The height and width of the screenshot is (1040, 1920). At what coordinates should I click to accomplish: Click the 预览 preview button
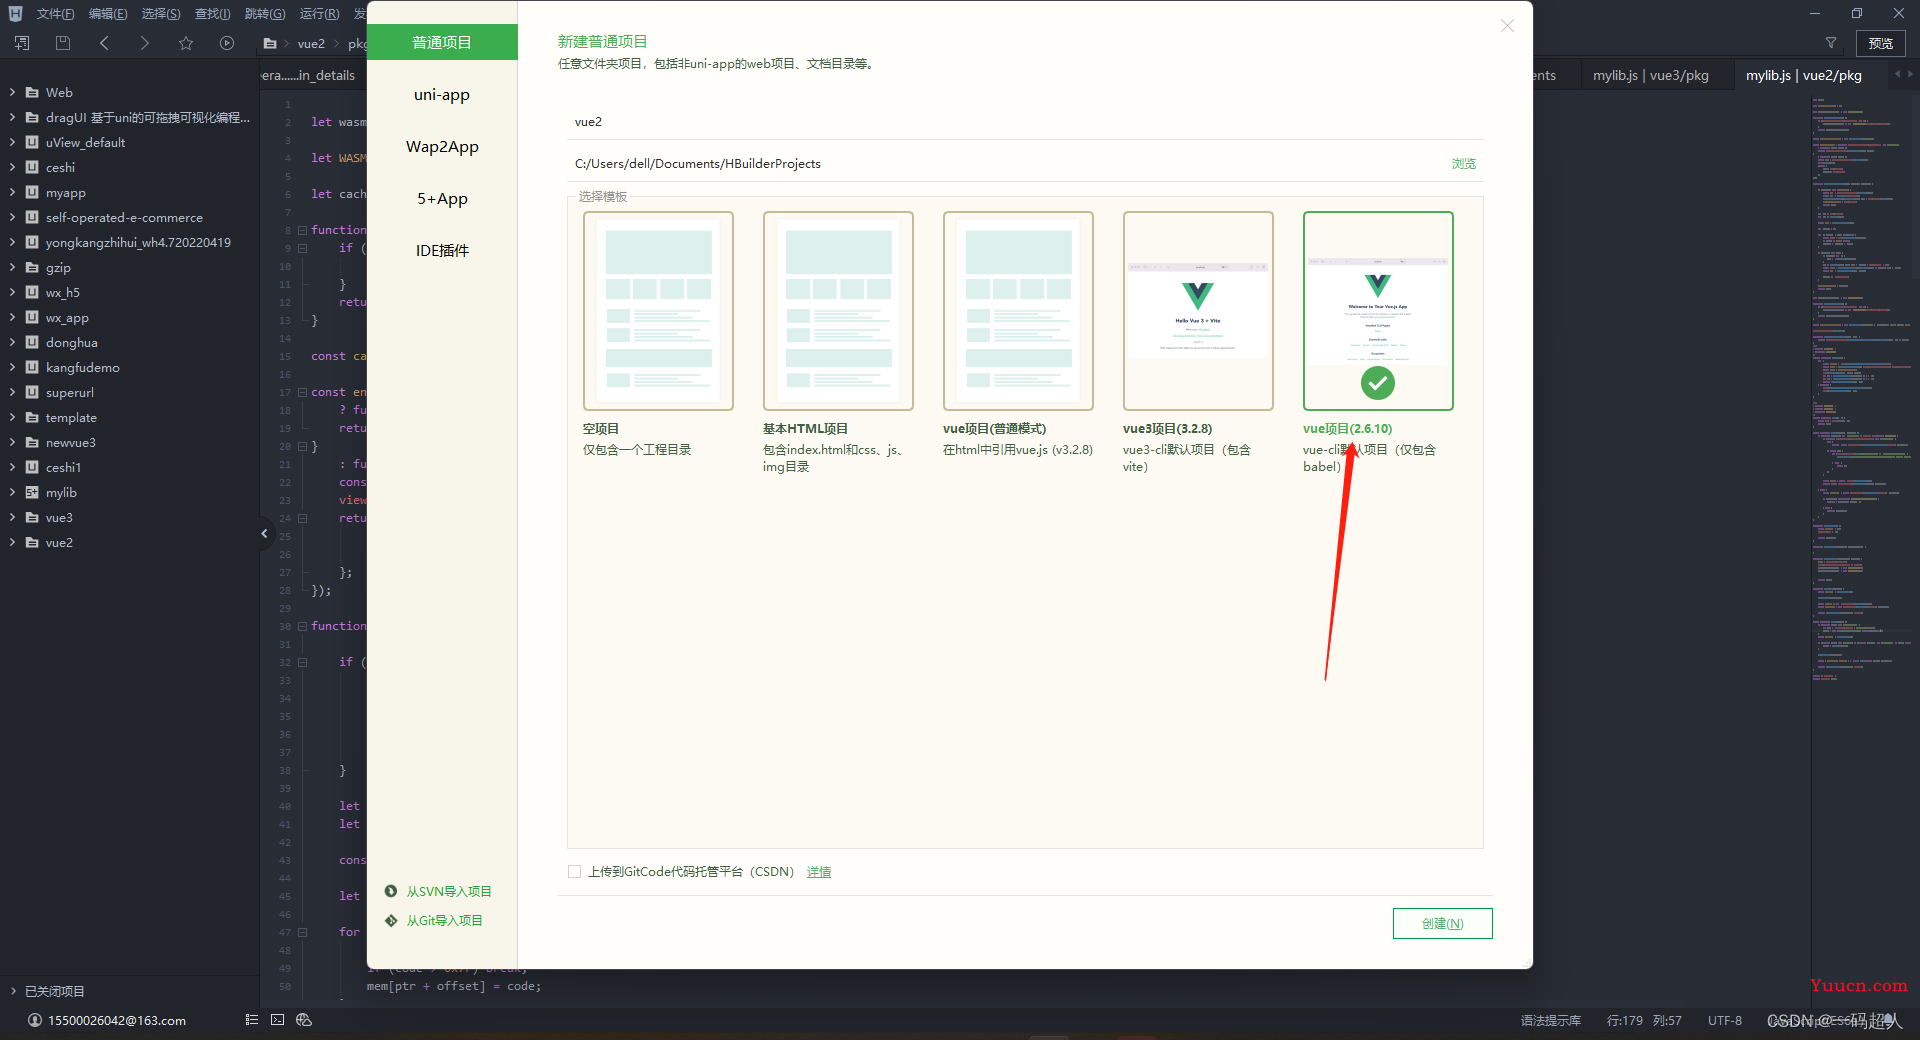1881,43
